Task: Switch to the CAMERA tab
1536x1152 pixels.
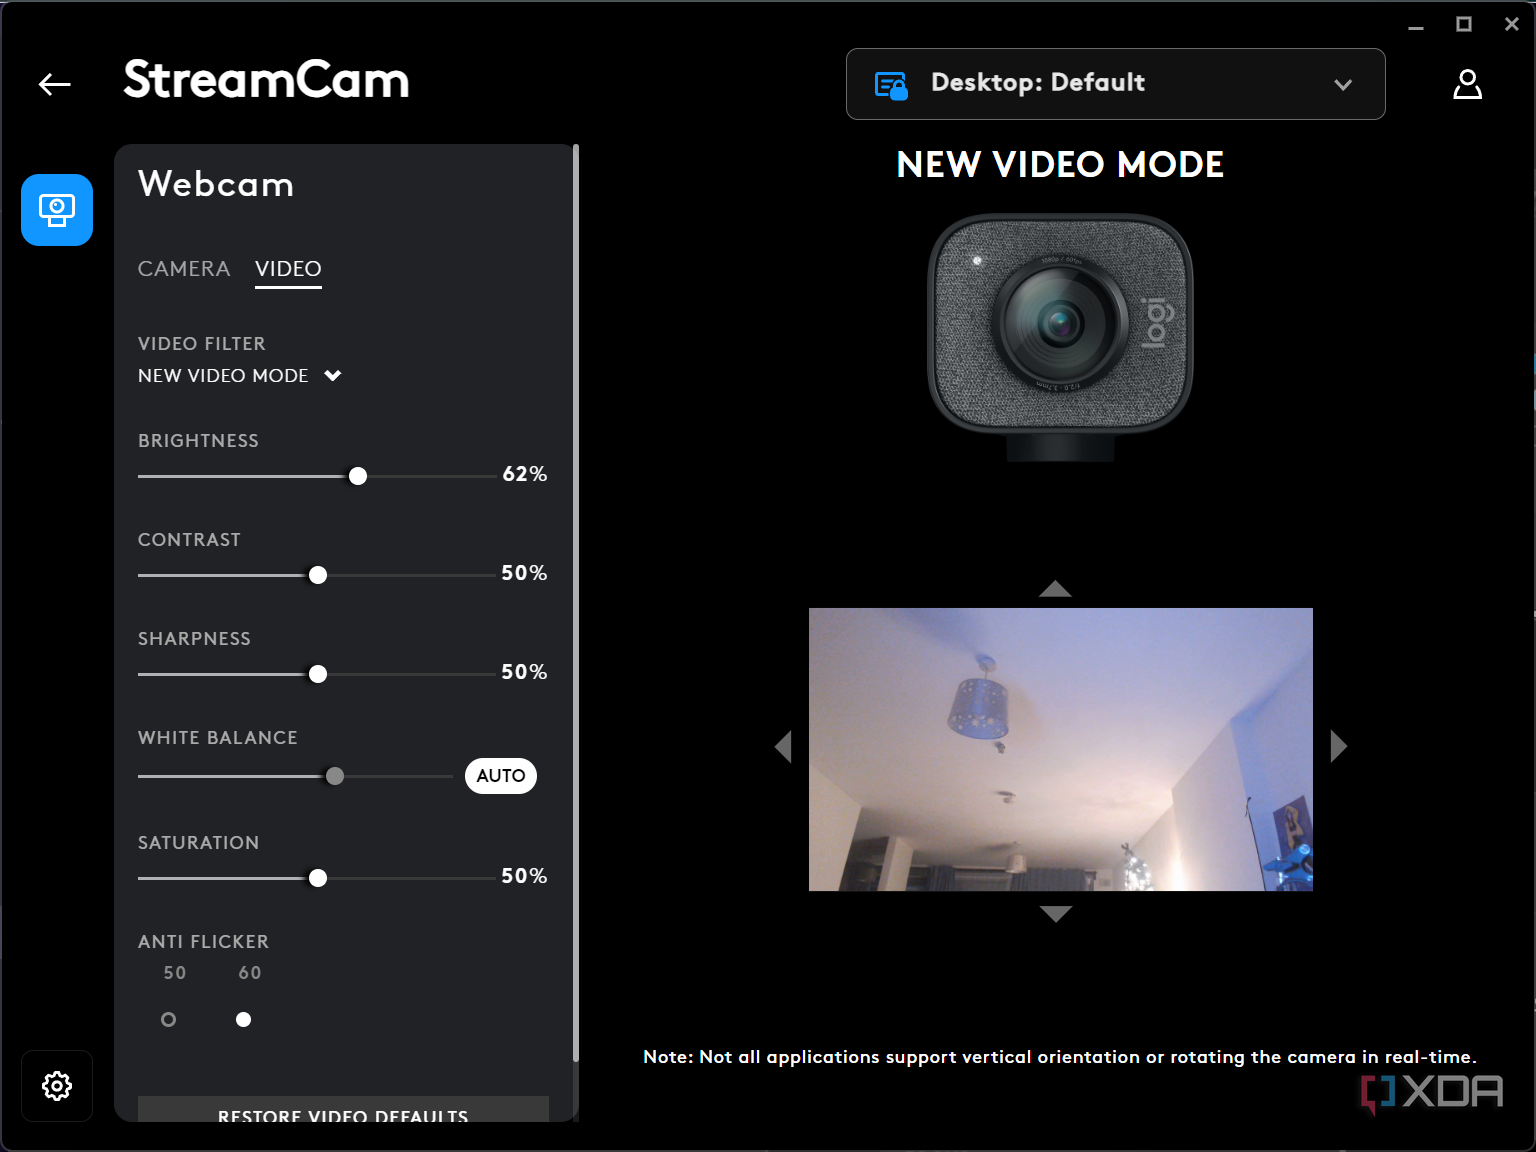Action: [x=184, y=269]
